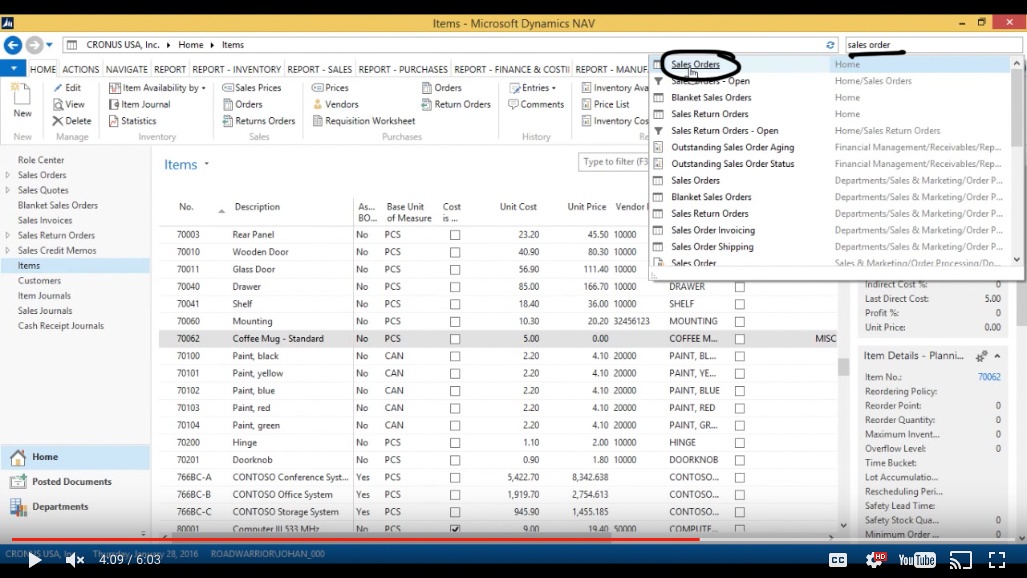Click the forward navigation arrow
This screenshot has width=1027, height=578.
pyautogui.click(x=34, y=45)
